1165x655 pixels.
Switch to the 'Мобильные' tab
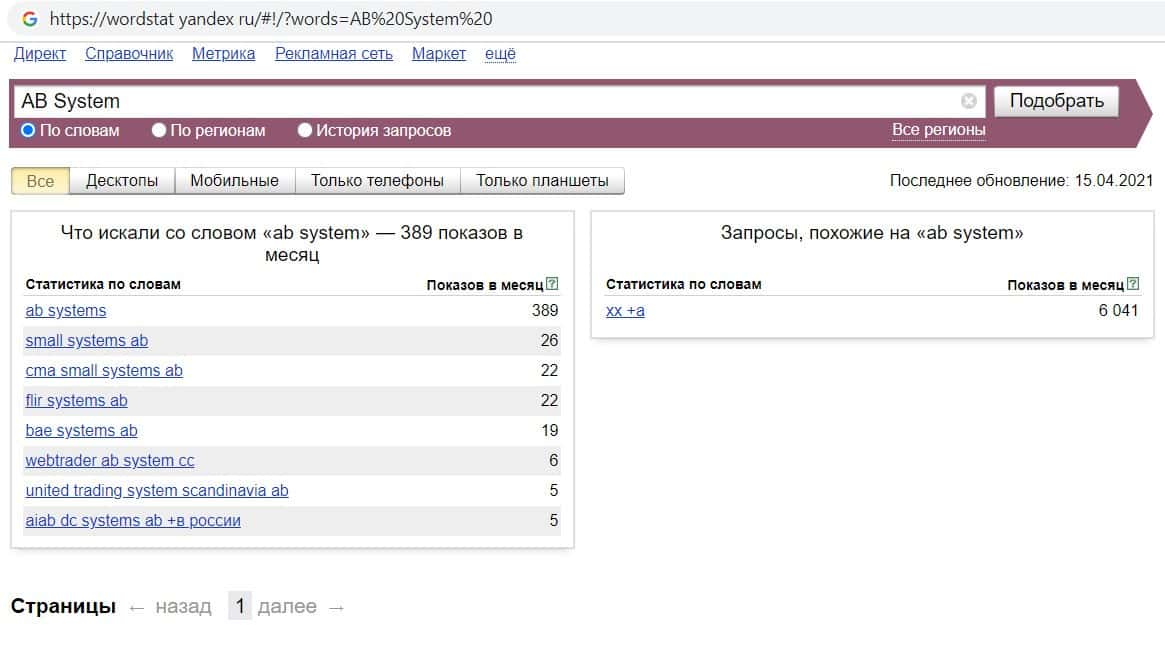(x=234, y=181)
